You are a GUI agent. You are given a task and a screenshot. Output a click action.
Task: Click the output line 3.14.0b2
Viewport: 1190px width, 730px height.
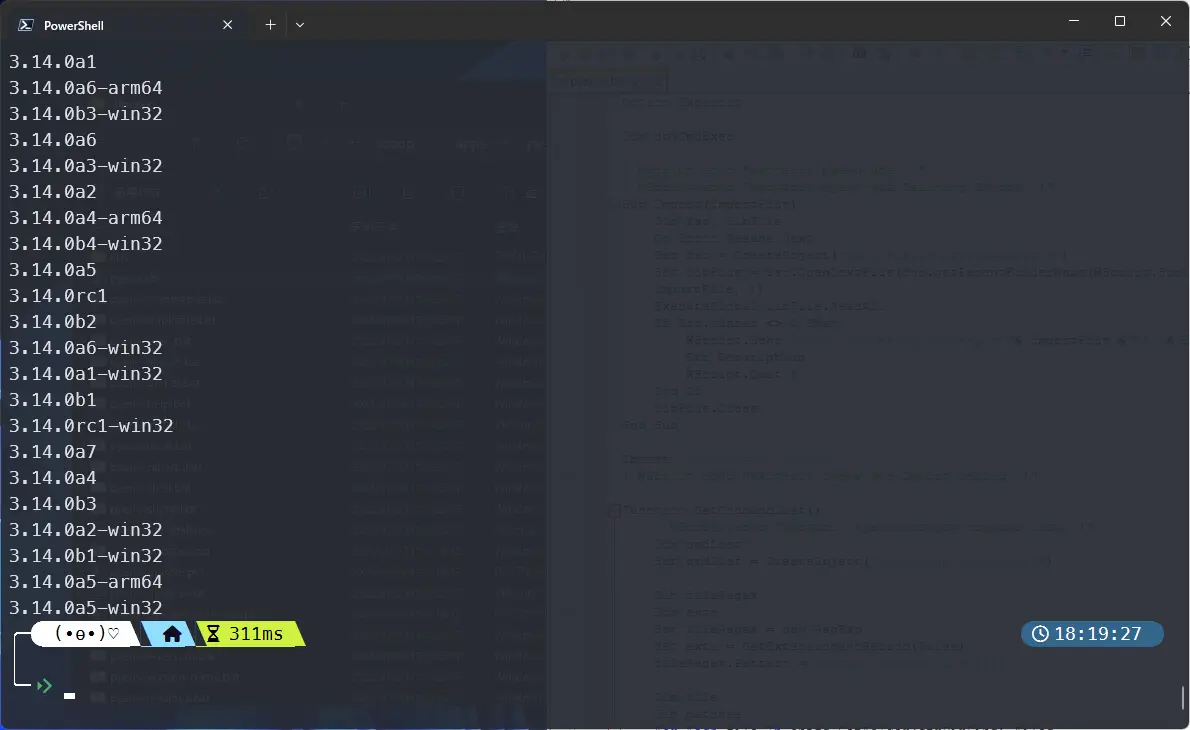coord(52,322)
